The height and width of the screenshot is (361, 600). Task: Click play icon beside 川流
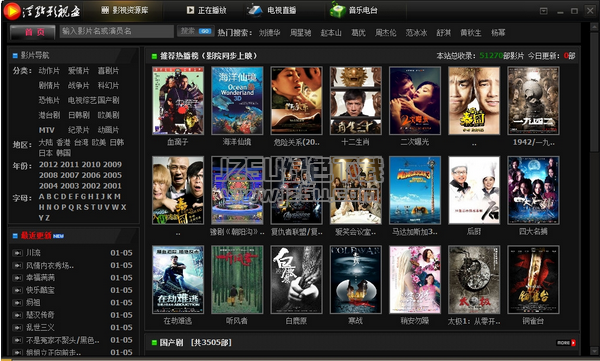tap(17, 253)
